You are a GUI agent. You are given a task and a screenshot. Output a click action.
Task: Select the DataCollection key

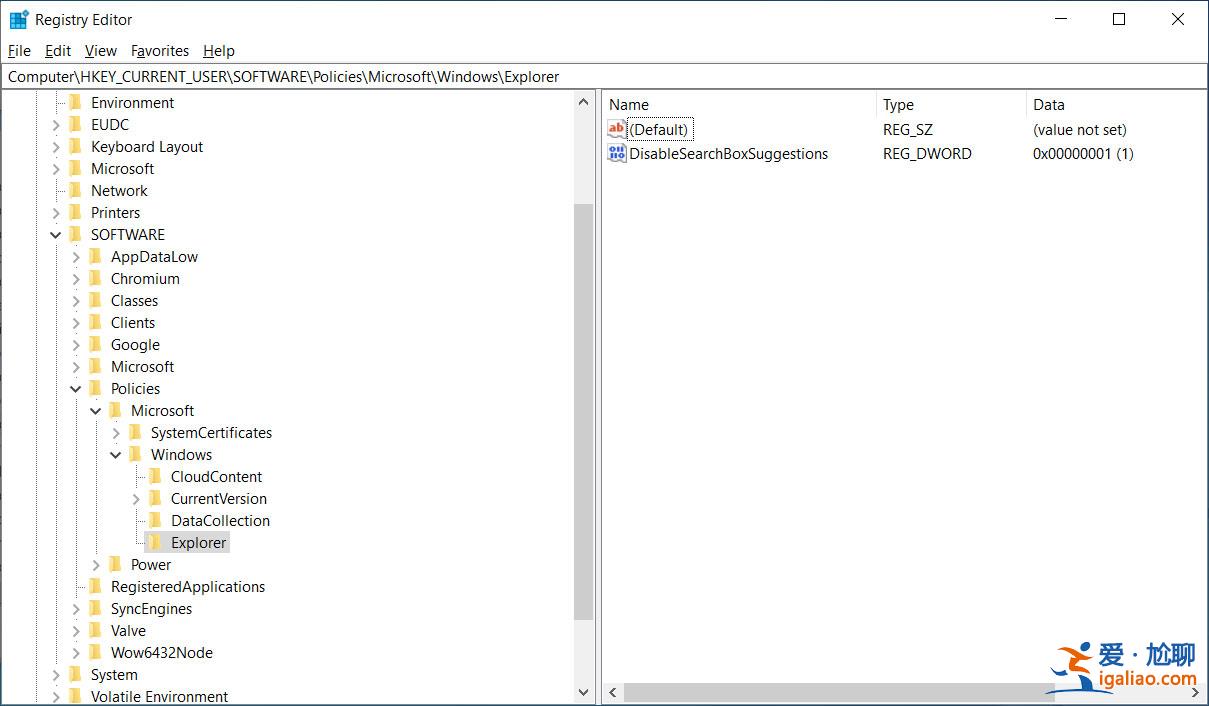(x=220, y=521)
